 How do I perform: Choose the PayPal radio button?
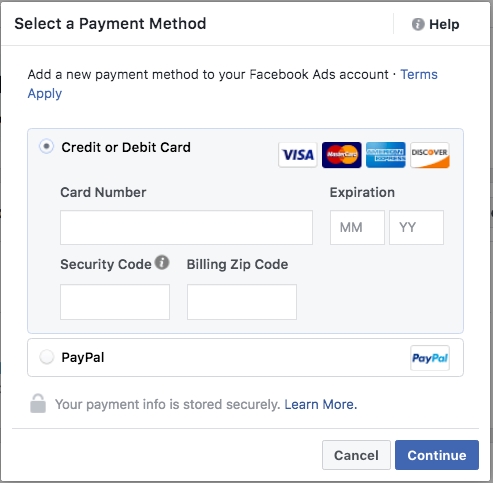(46, 357)
